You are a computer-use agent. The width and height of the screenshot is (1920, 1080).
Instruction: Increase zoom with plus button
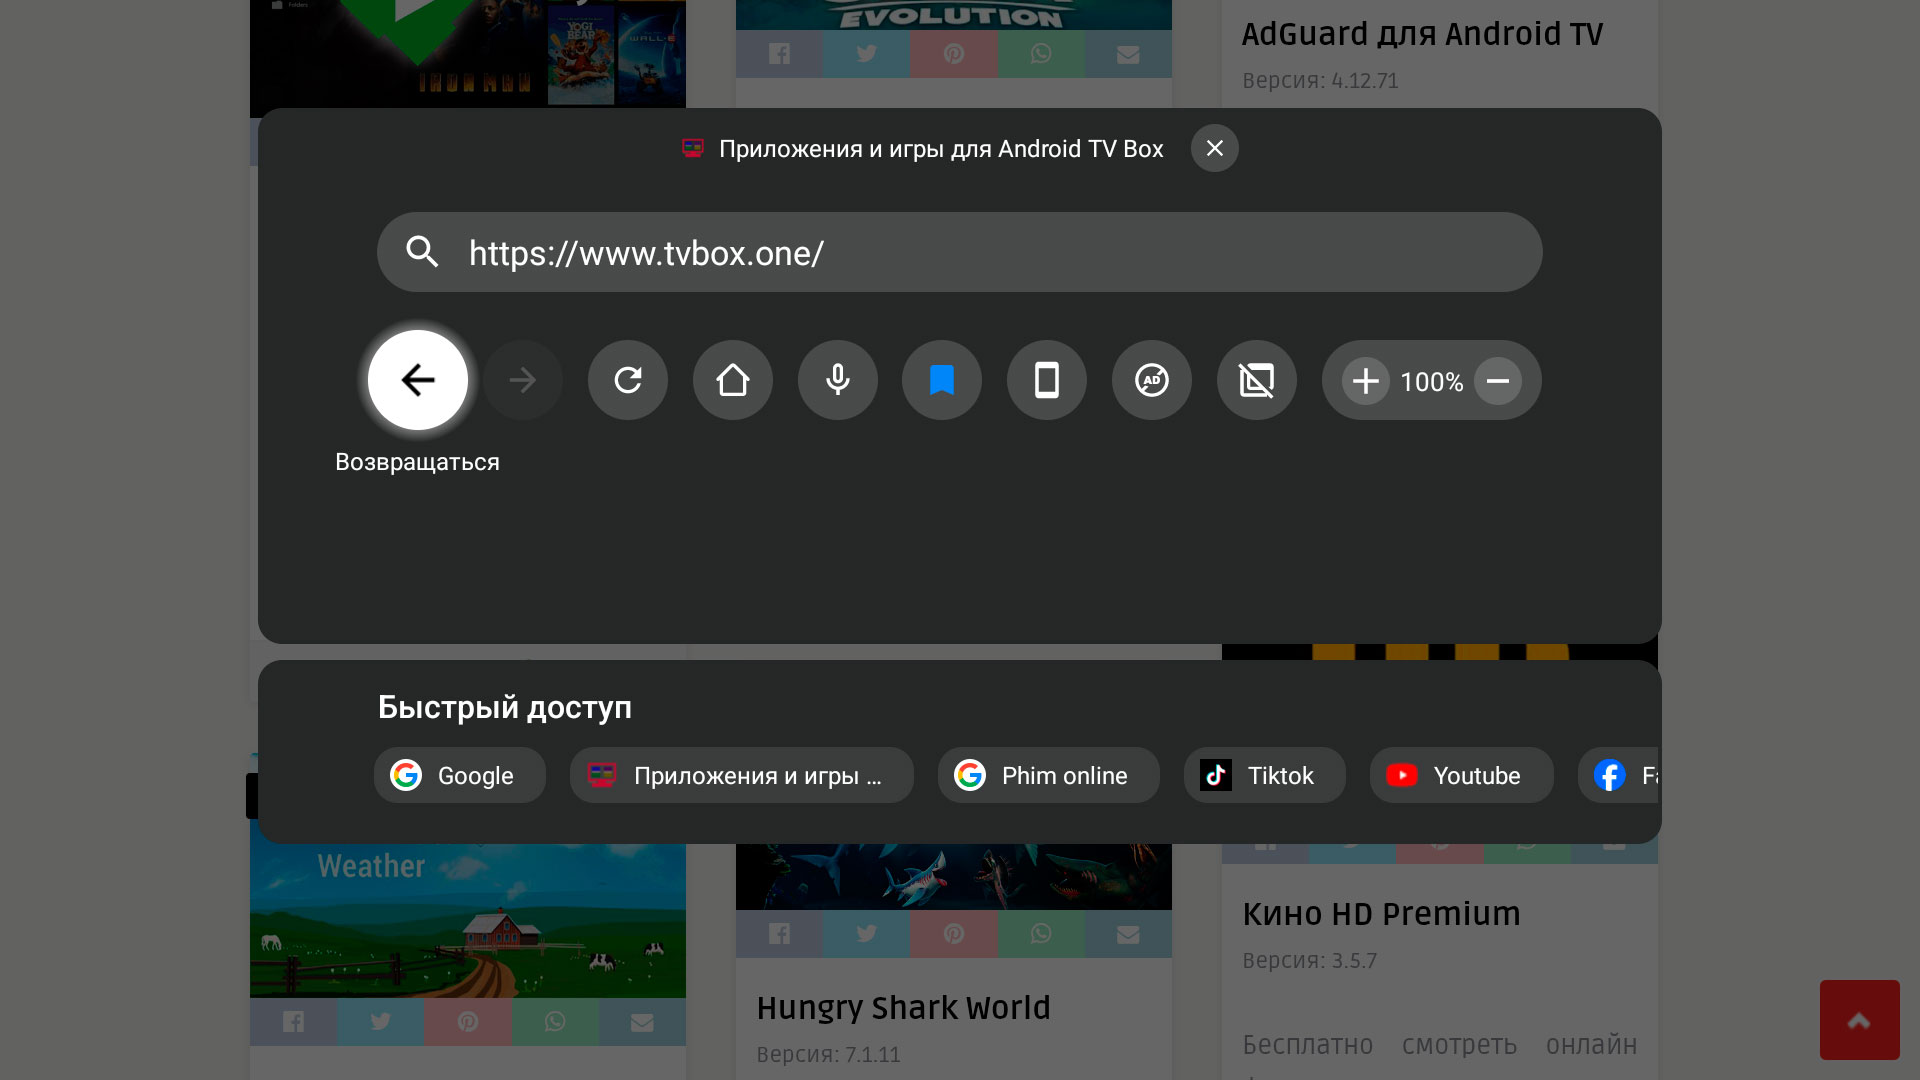[1366, 381]
